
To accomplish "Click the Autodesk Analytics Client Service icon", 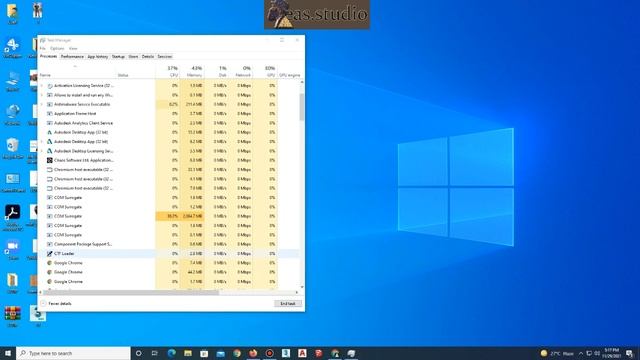I will coord(50,123).
